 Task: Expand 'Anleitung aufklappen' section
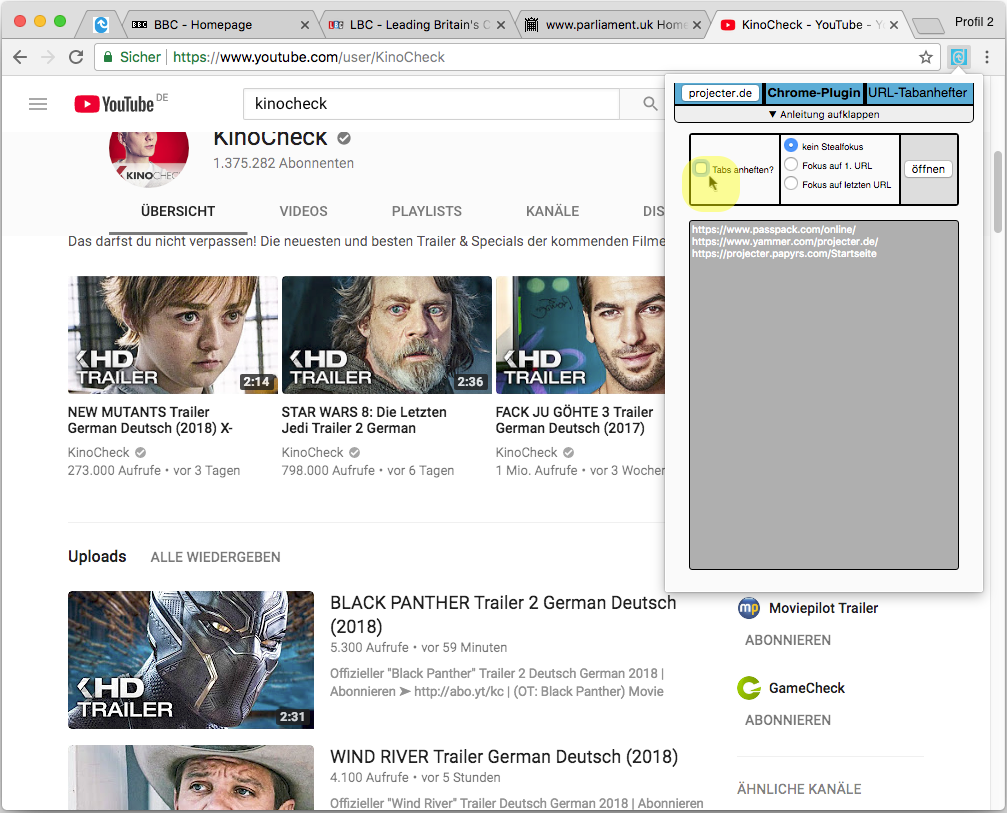823,114
